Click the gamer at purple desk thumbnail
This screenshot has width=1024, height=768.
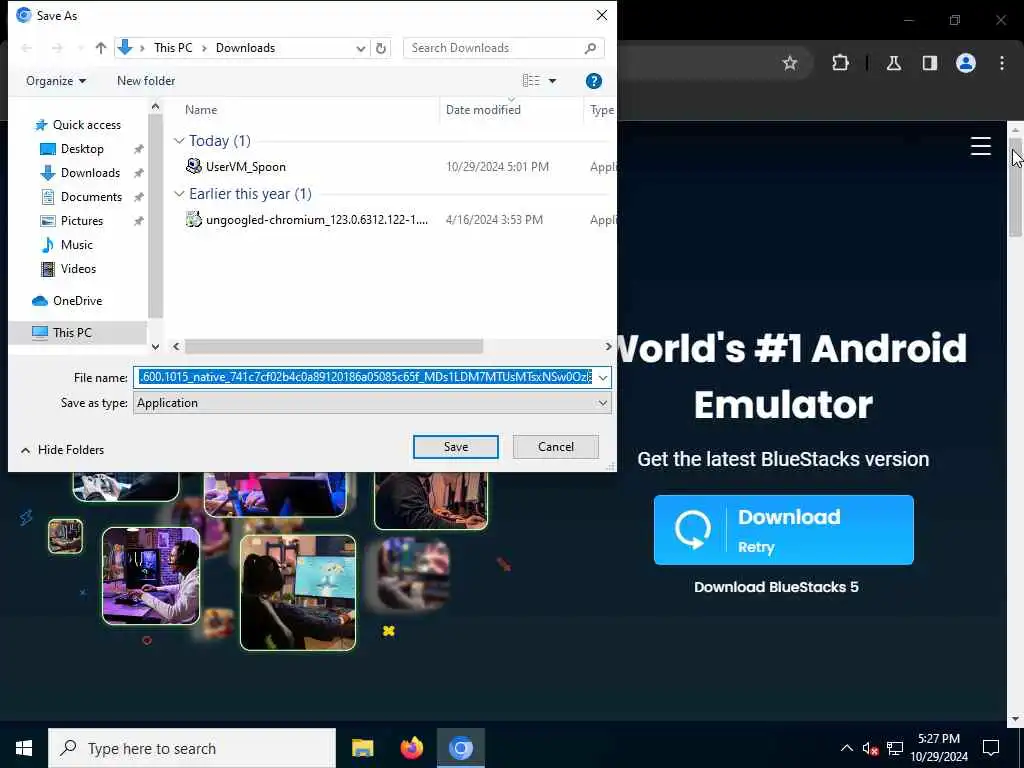(x=151, y=576)
